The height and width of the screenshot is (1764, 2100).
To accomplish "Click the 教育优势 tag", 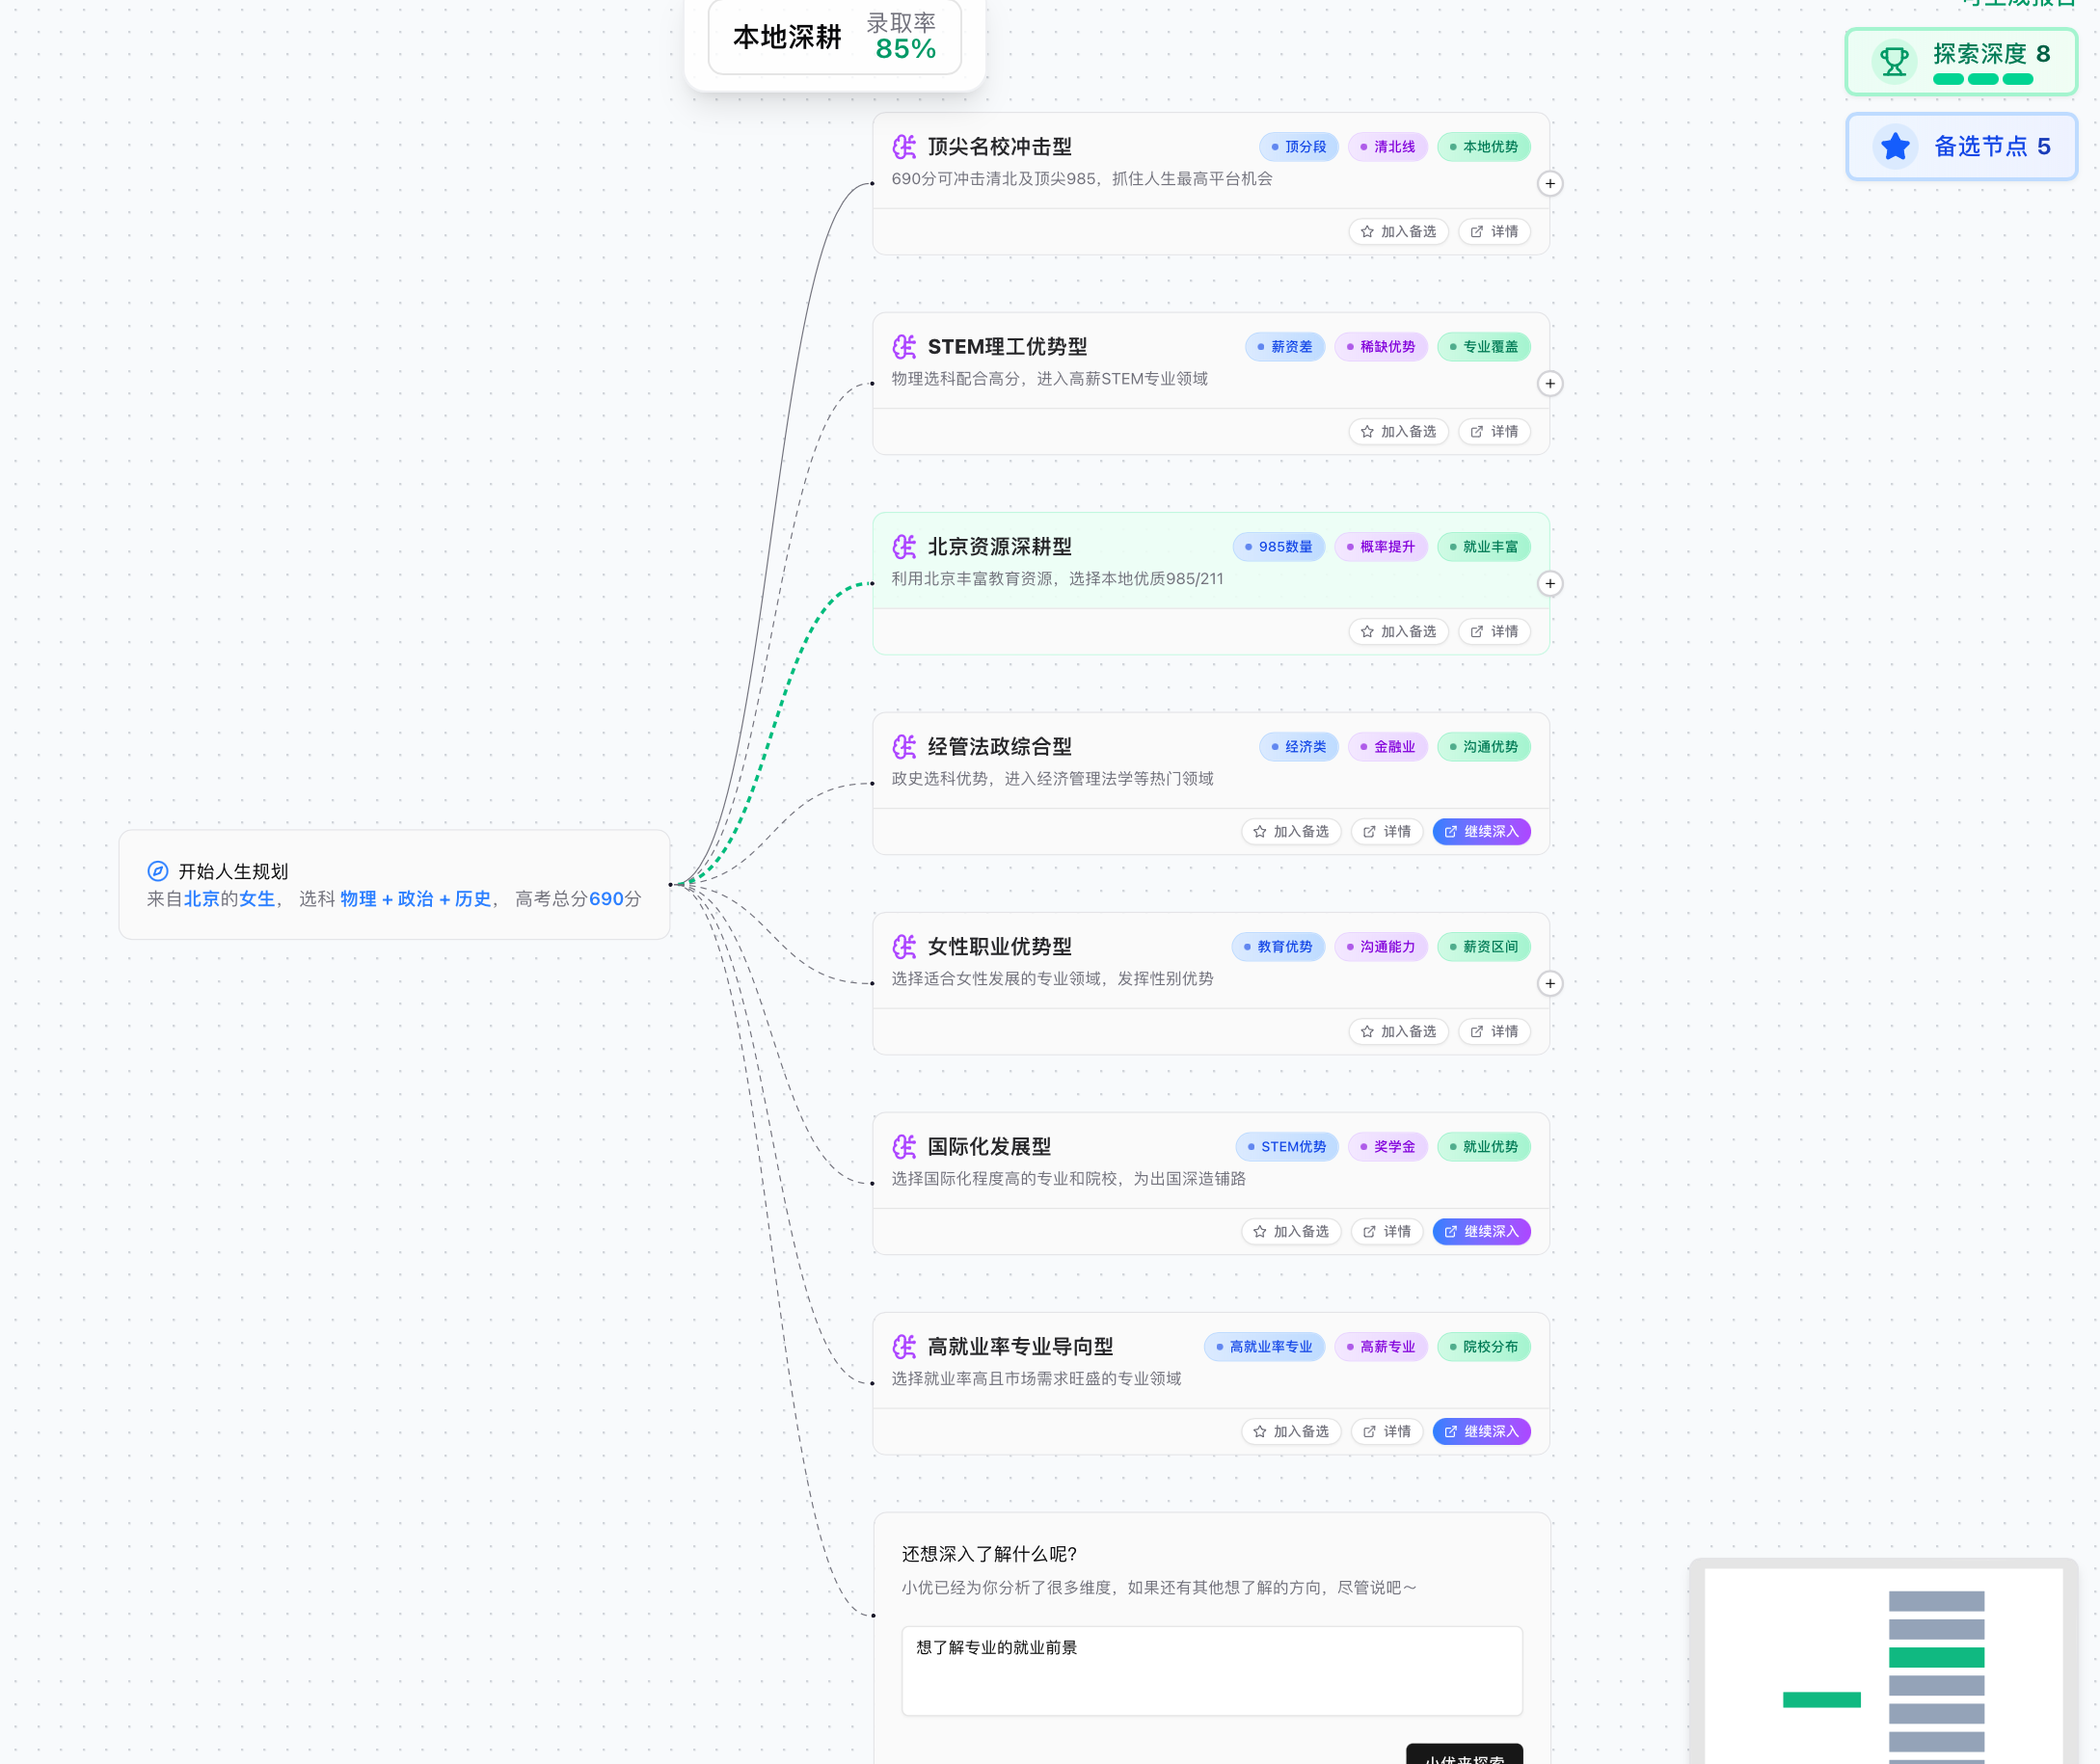I will (1278, 947).
